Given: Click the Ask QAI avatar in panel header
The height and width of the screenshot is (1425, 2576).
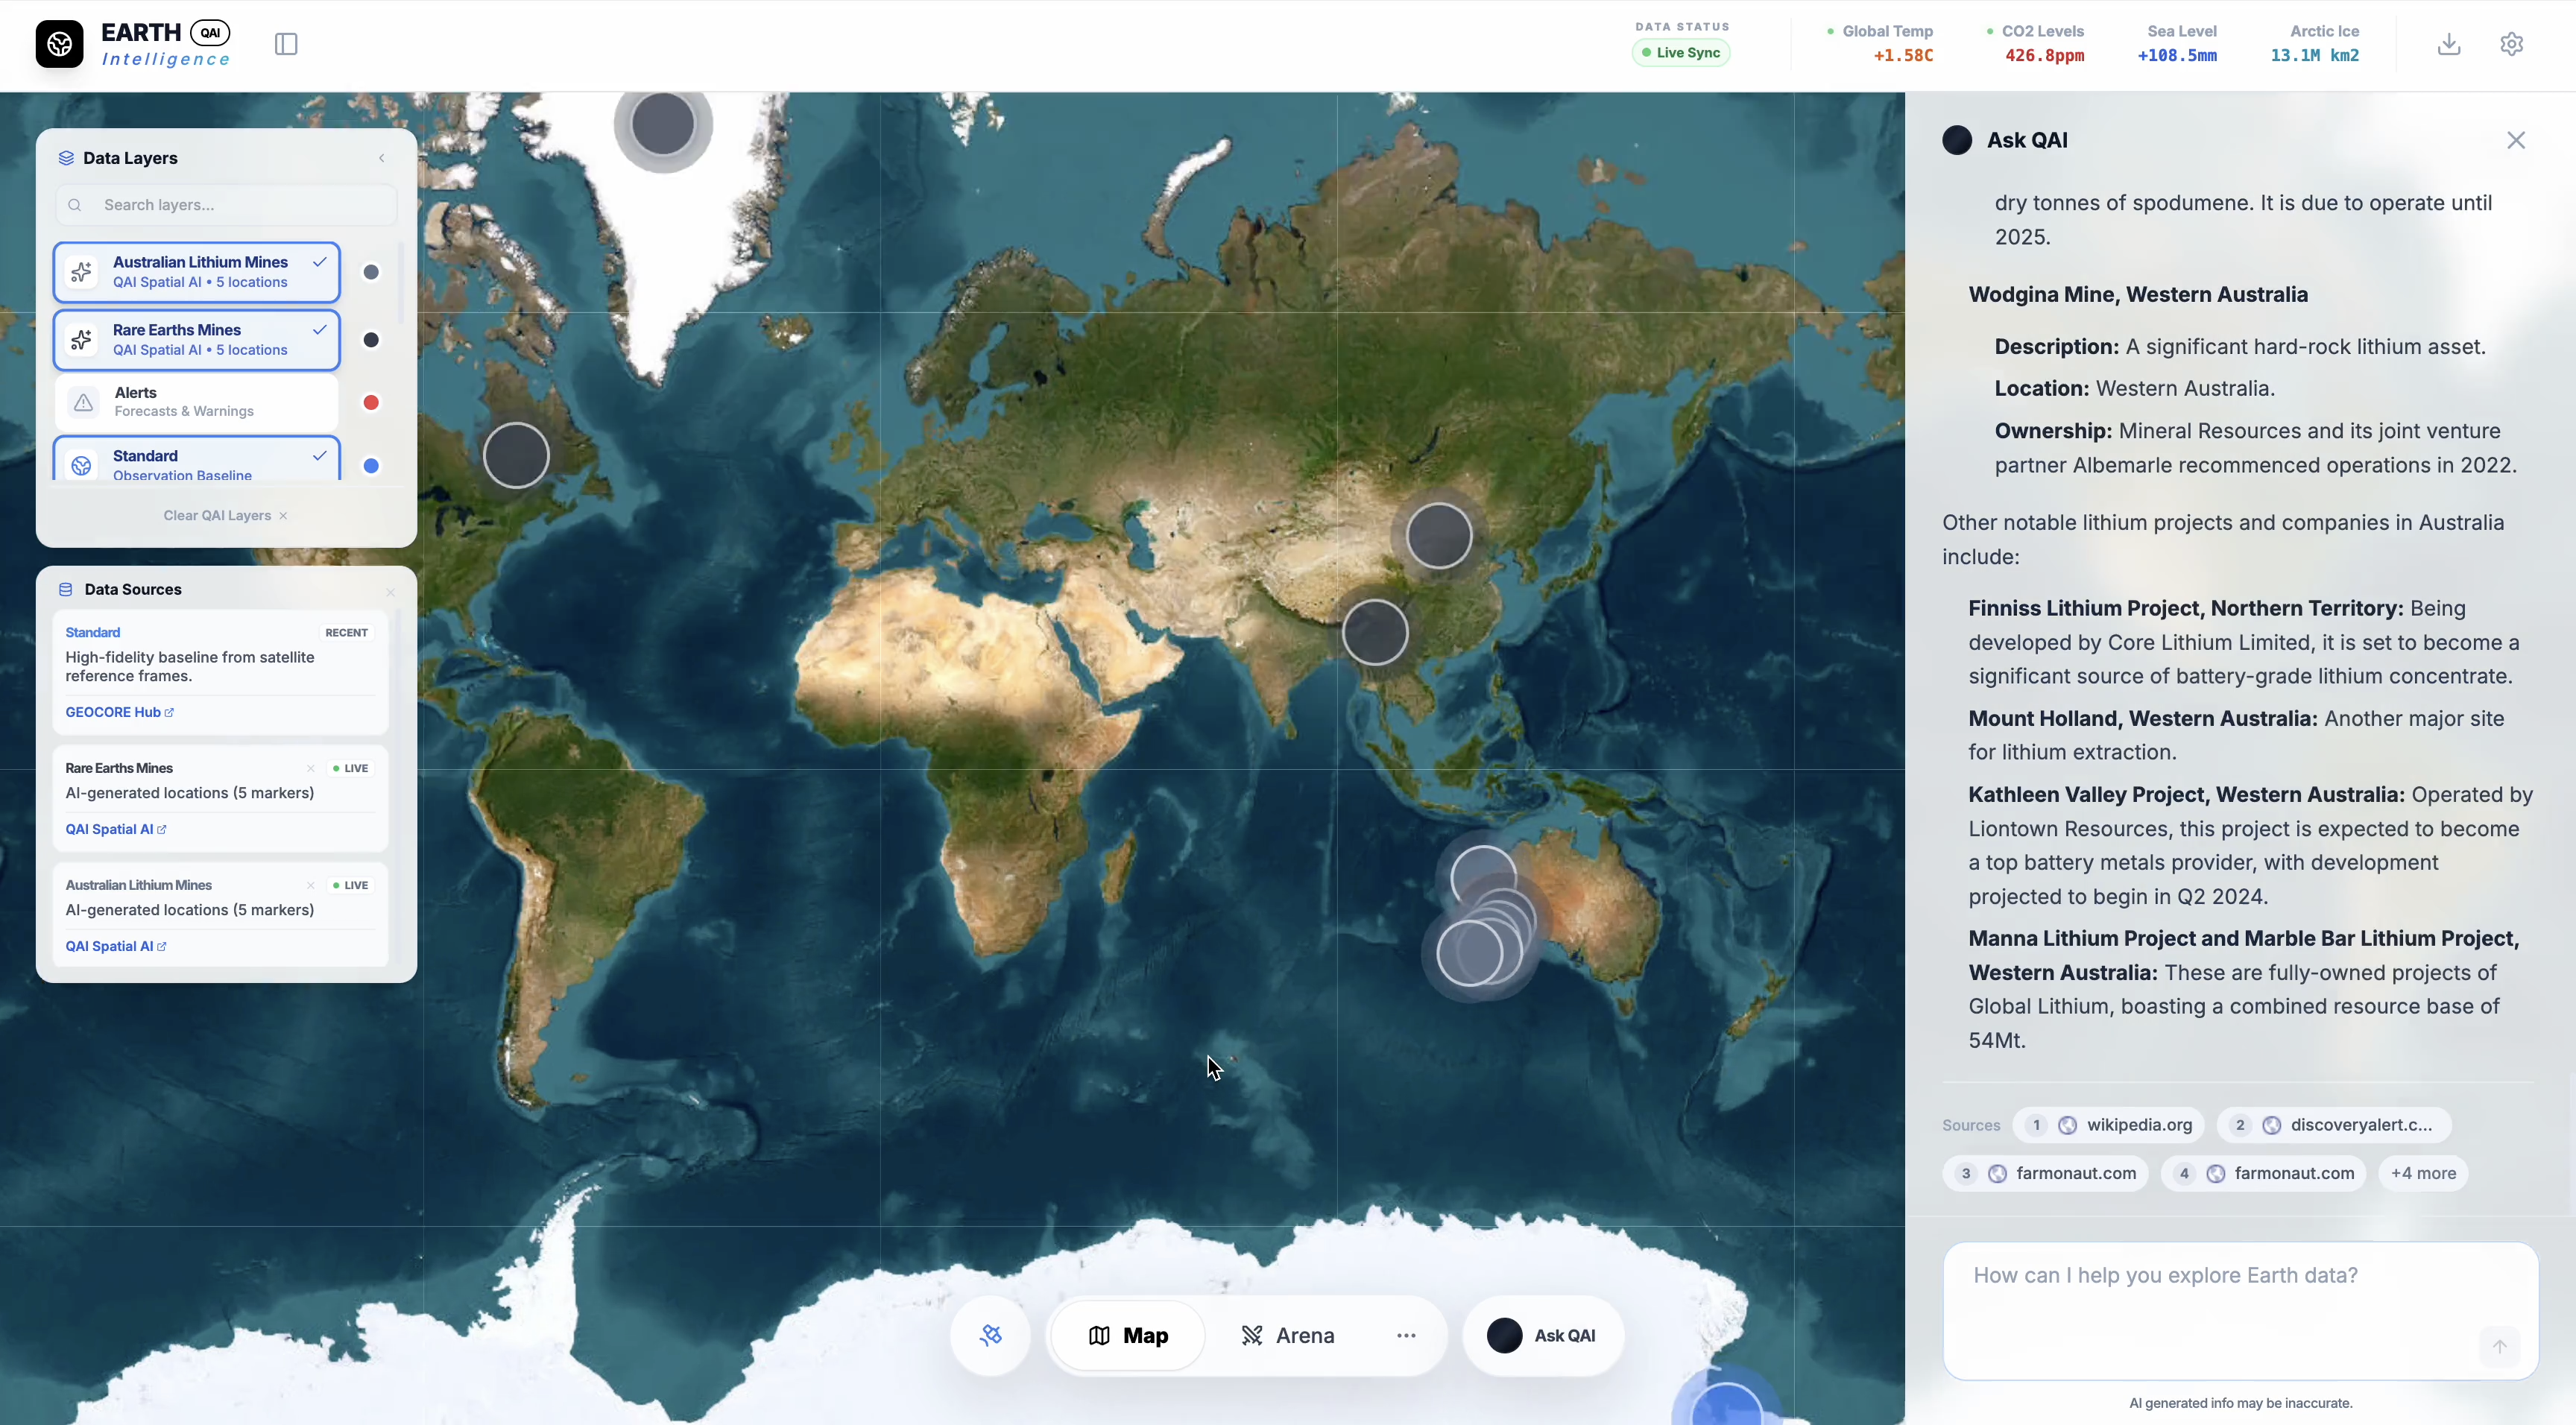Looking at the screenshot, I should click(x=1957, y=140).
